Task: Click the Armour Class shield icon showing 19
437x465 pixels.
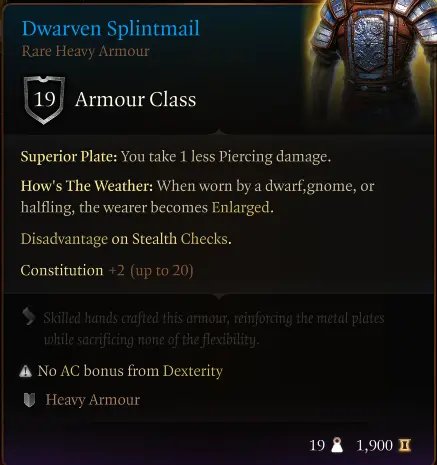Action: tap(44, 100)
